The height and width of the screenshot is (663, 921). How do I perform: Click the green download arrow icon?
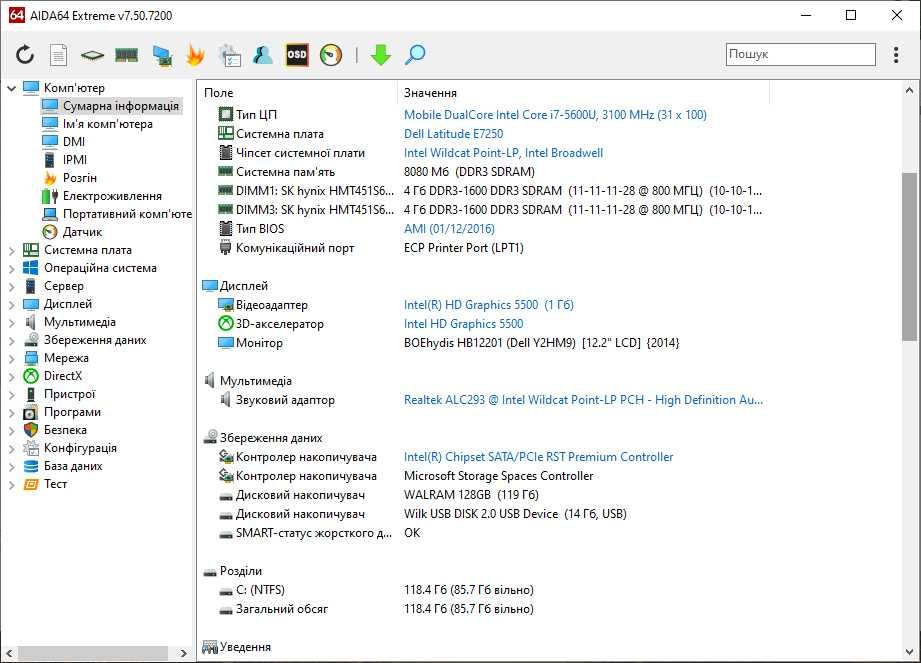pyautogui.click(x=381, y=55)
